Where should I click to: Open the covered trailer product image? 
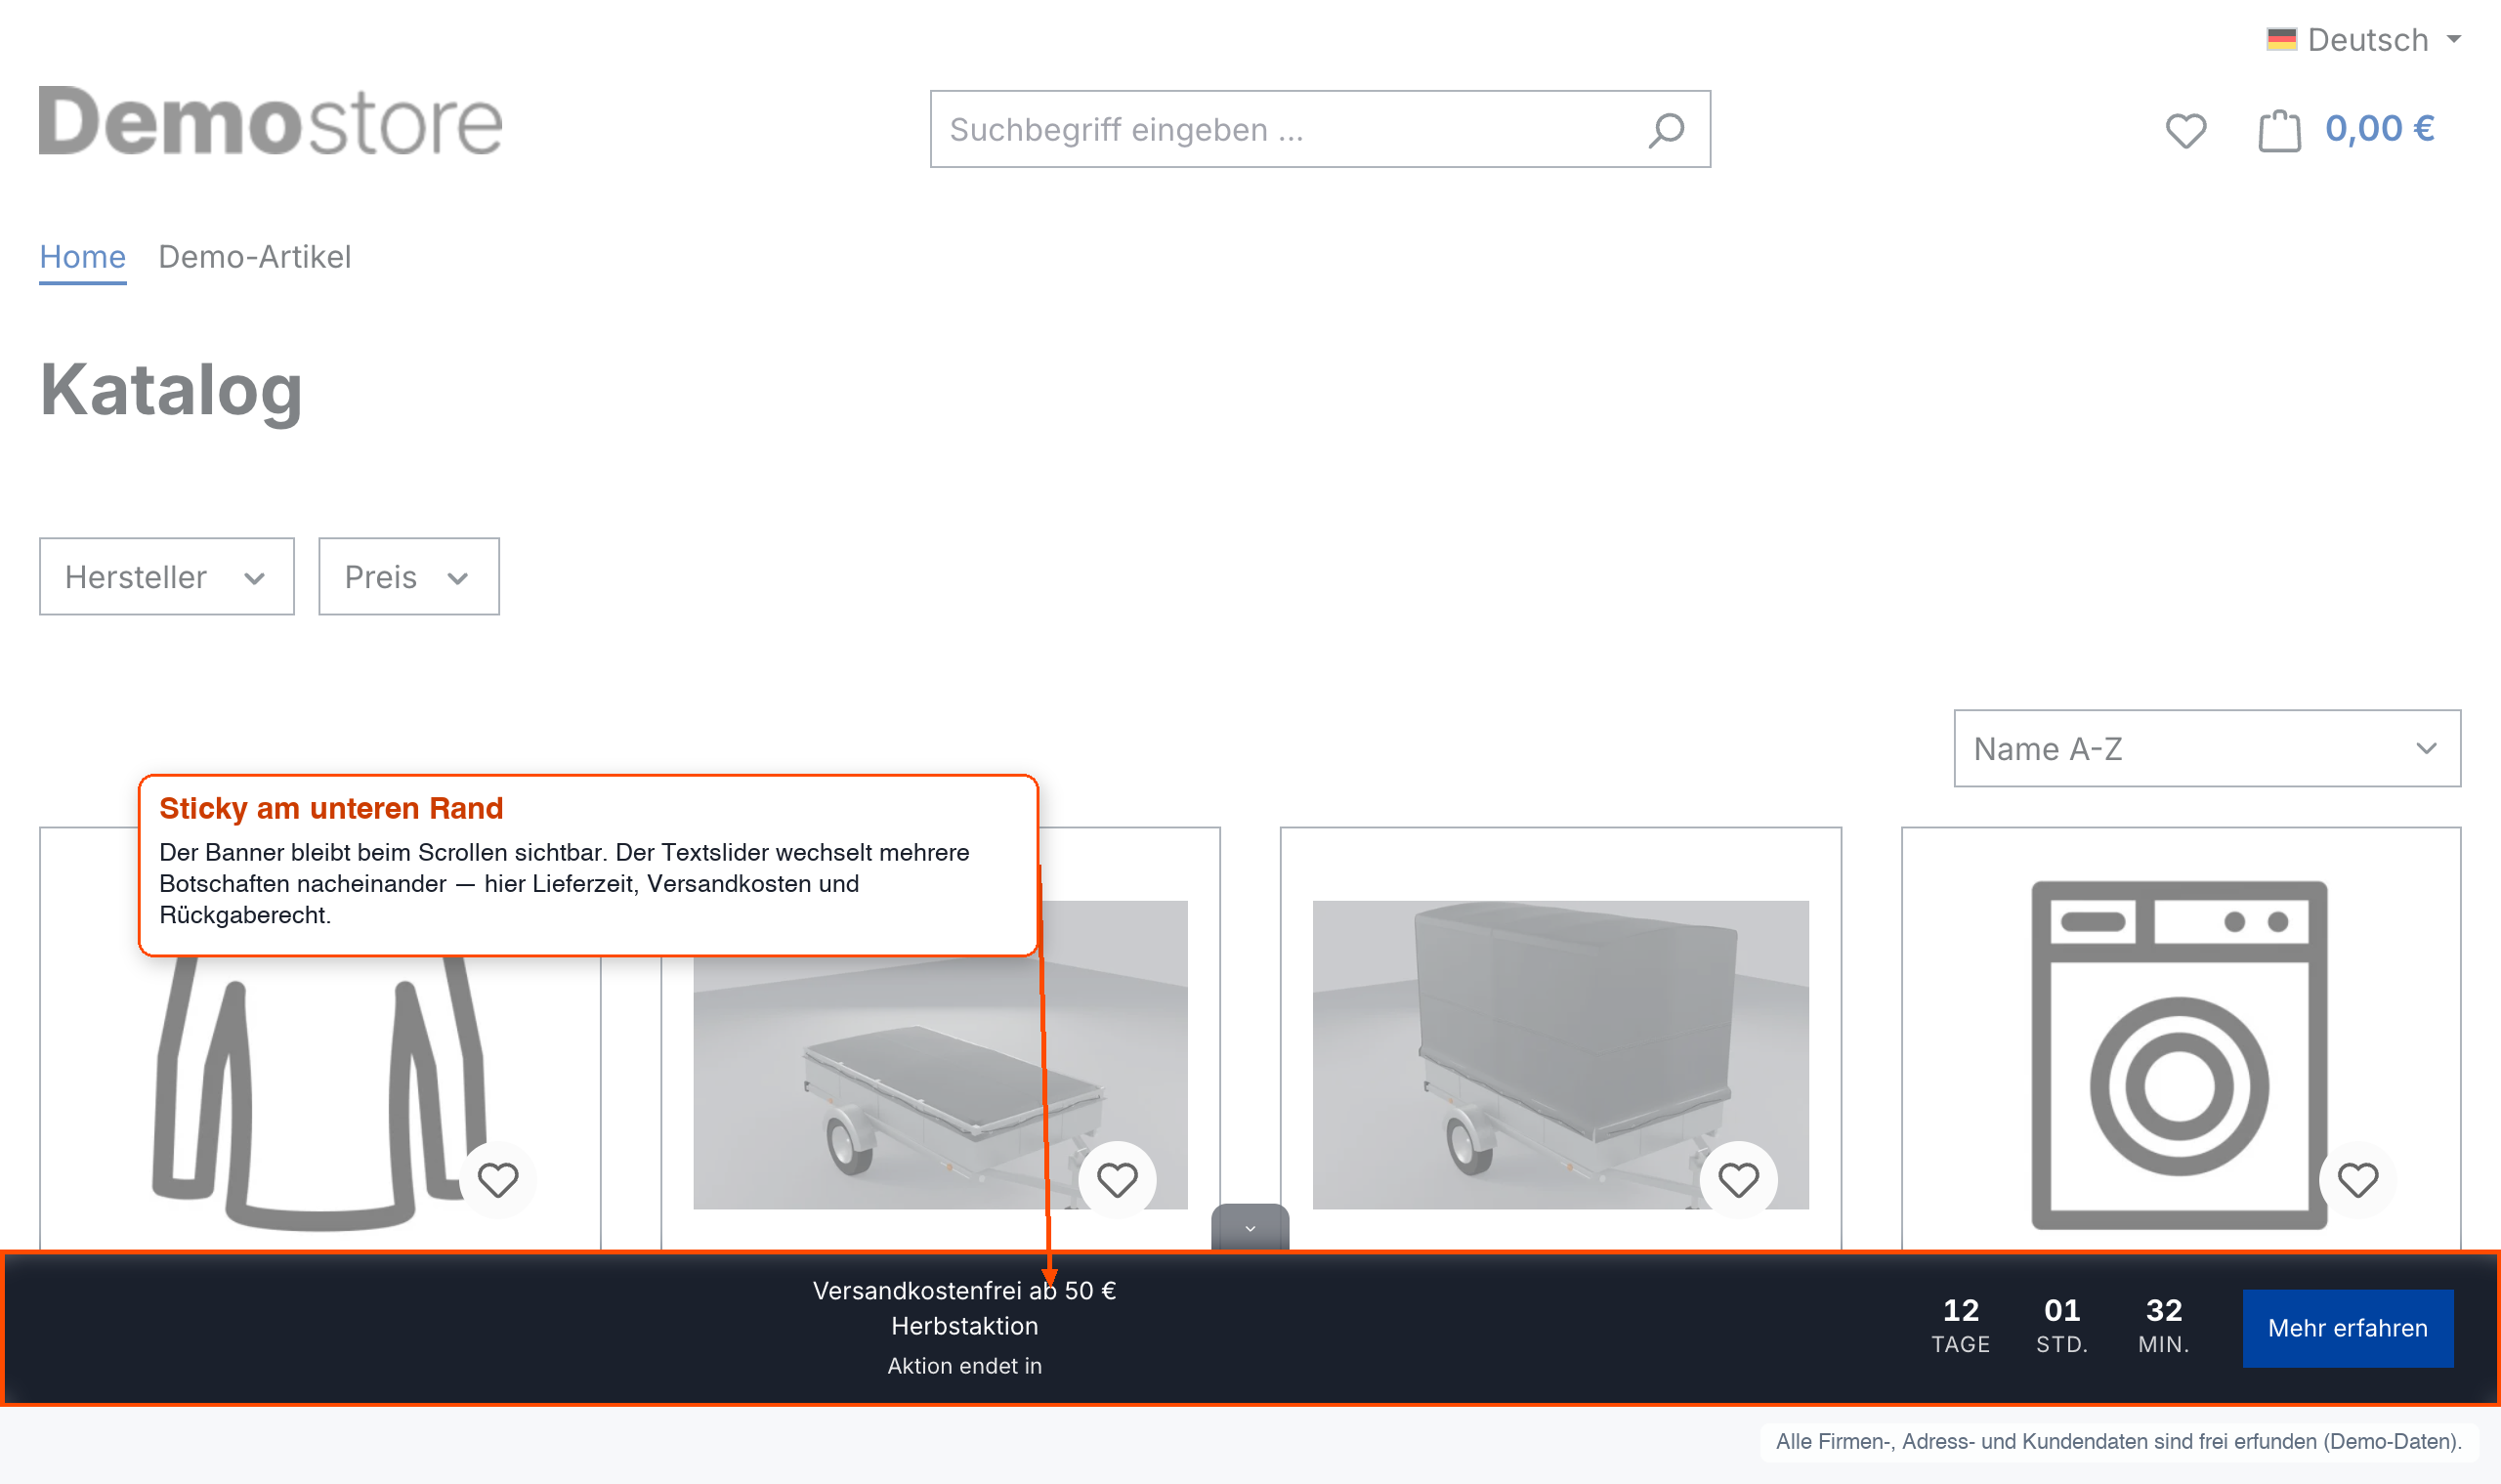point(1560,1055)
